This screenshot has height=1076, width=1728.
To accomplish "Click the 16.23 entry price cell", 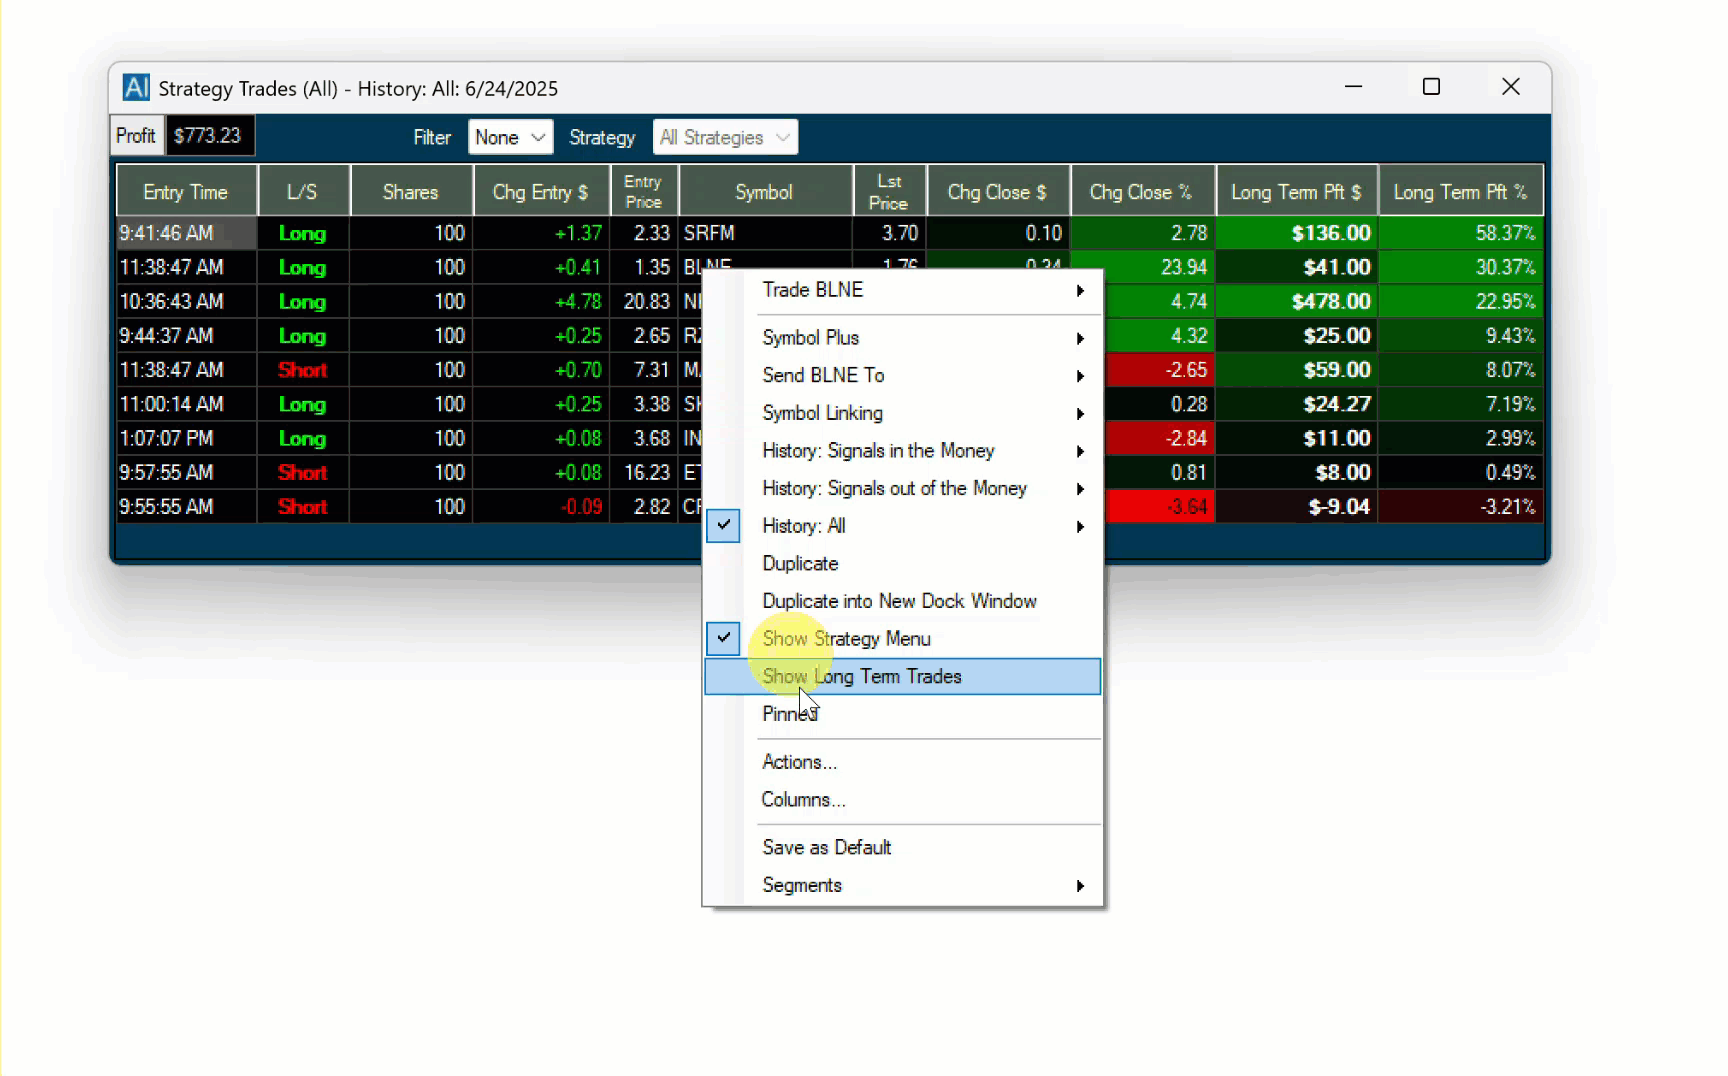I will [x=644, y=472].
